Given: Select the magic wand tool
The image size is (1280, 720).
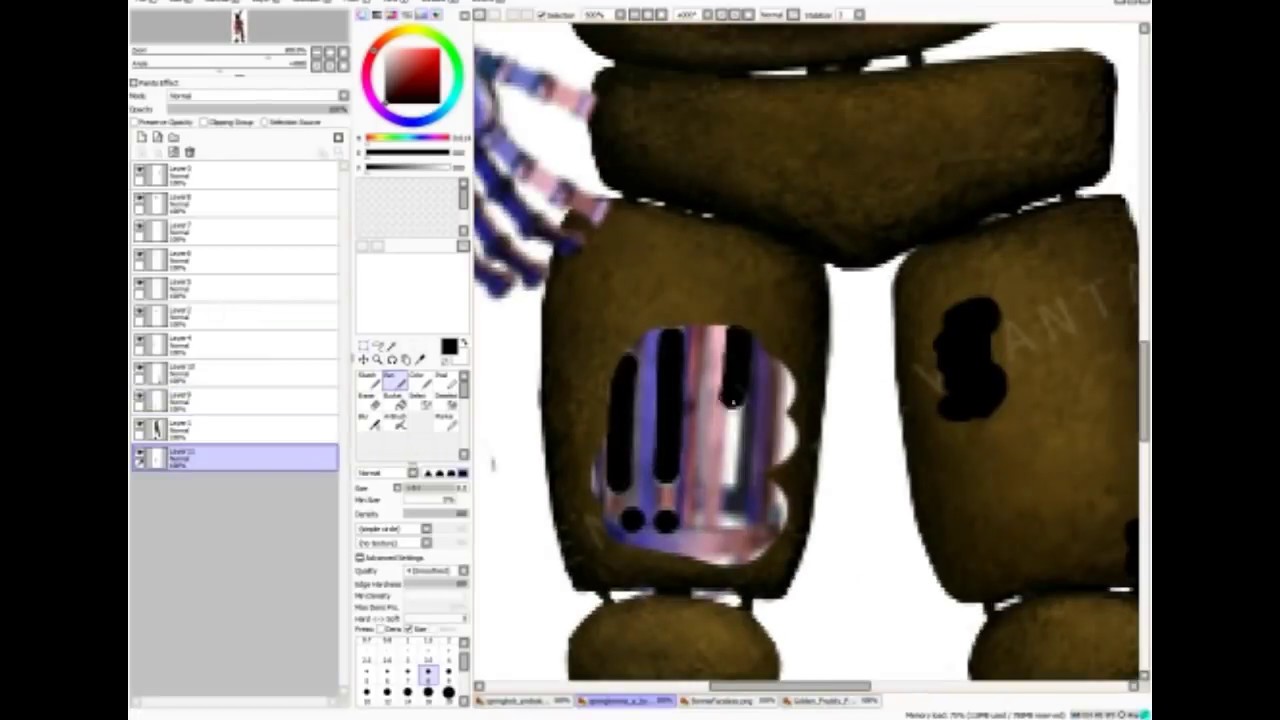Looking at the screenshot, I should [x=391, y=346].
